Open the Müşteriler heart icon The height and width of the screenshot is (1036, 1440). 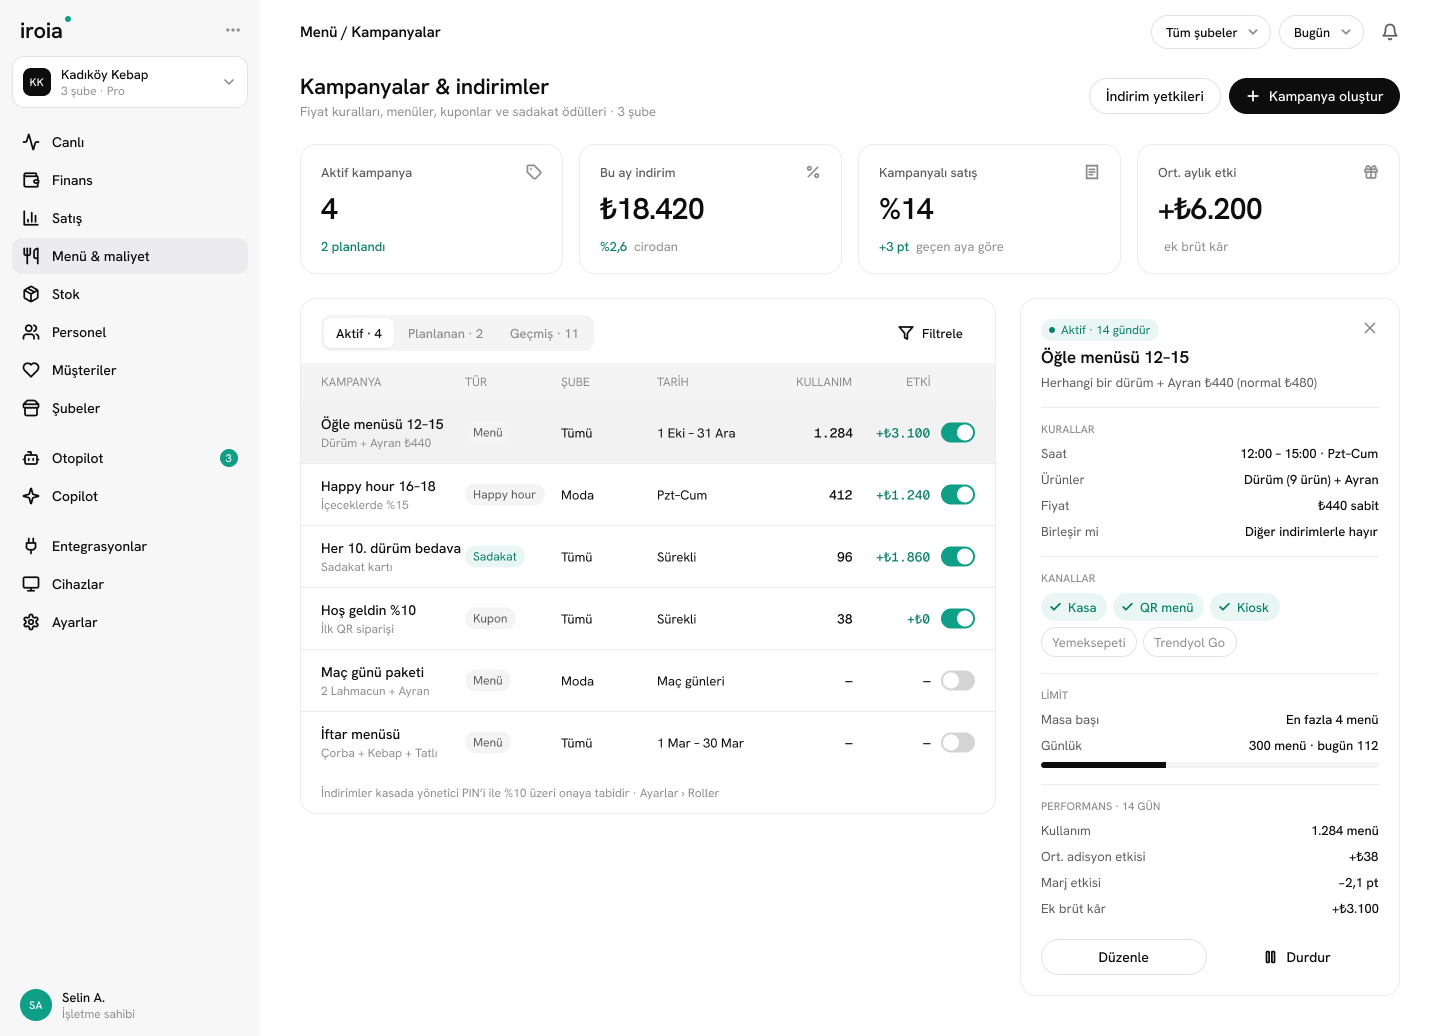[31, 370]
